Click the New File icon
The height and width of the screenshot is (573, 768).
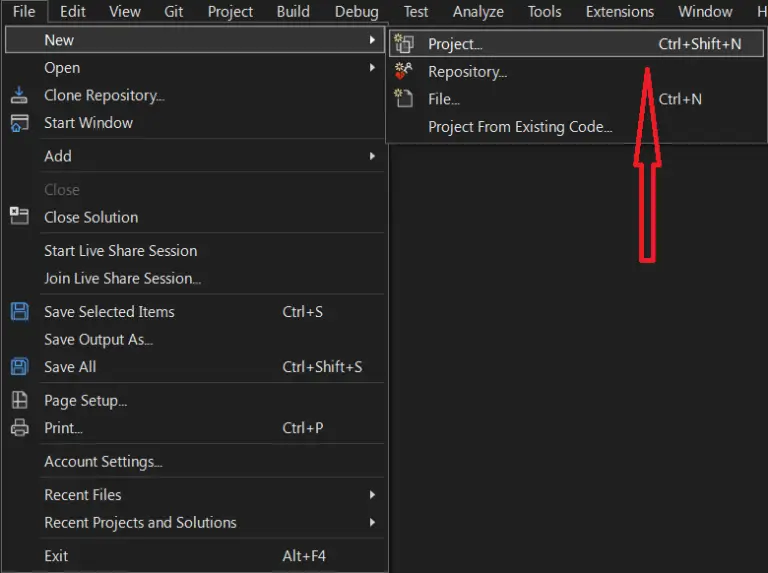click(404, 98)
